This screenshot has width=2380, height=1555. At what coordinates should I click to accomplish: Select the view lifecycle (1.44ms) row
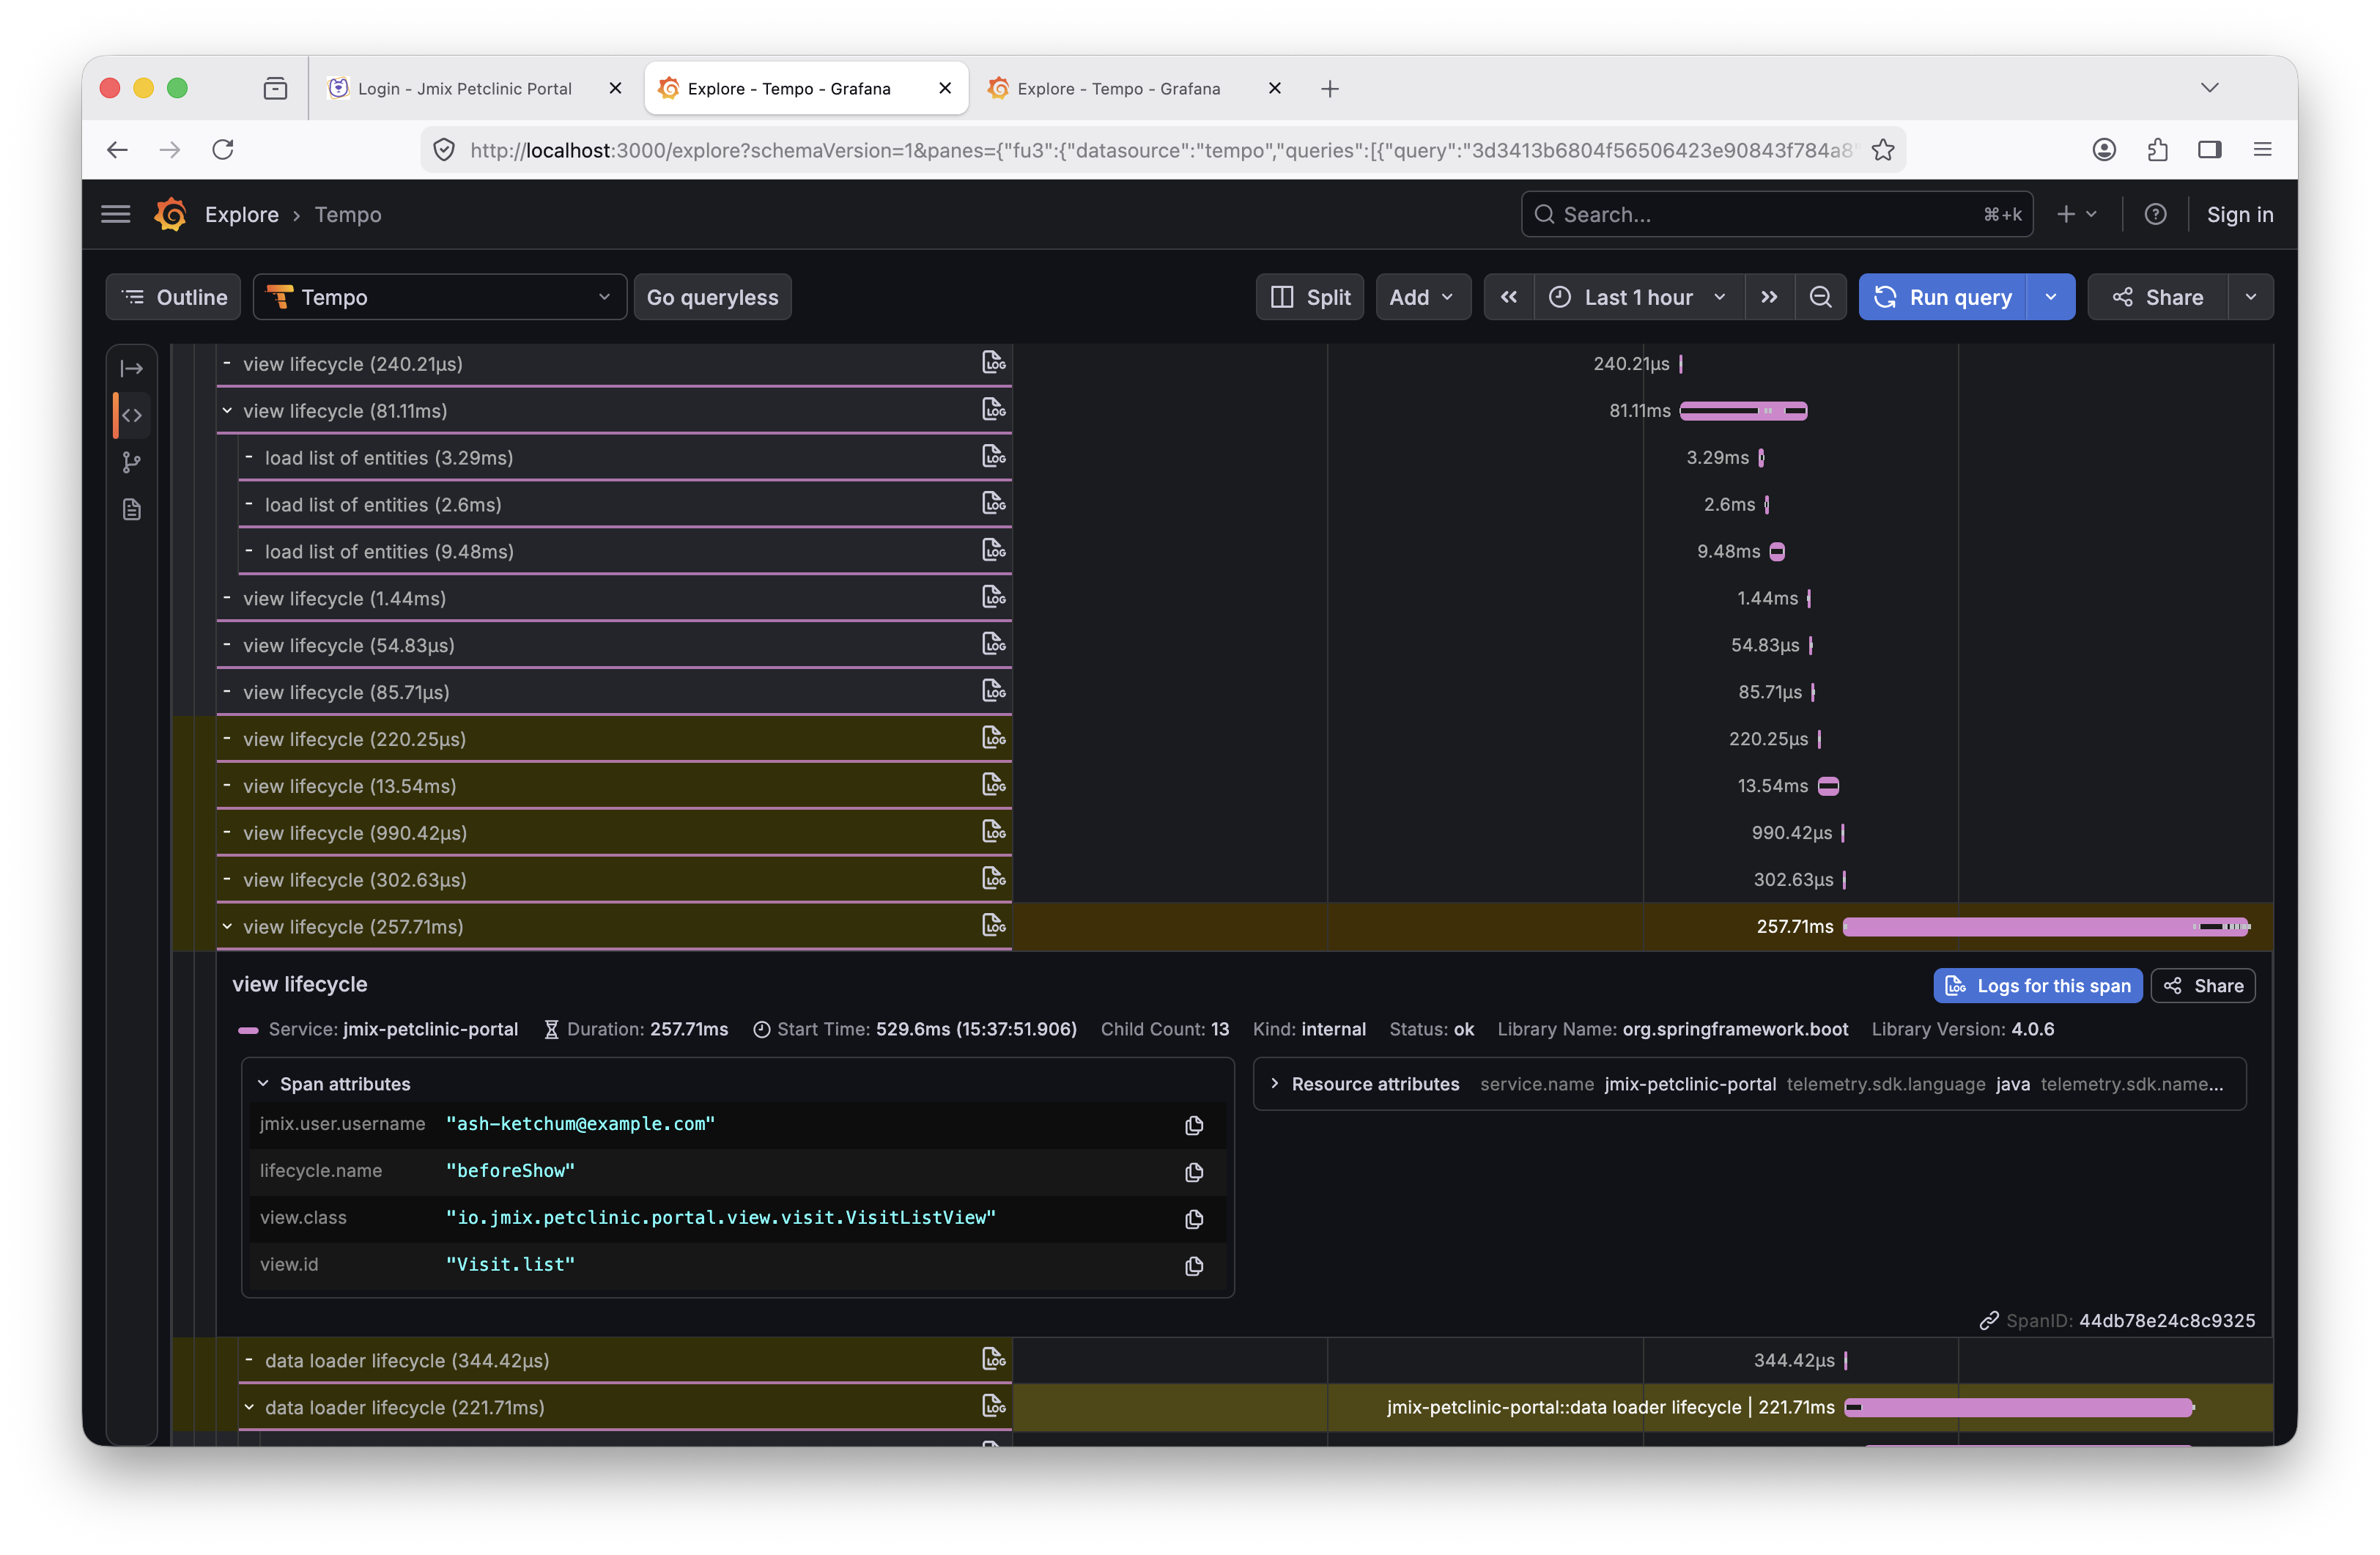click(x=614, y=598)
